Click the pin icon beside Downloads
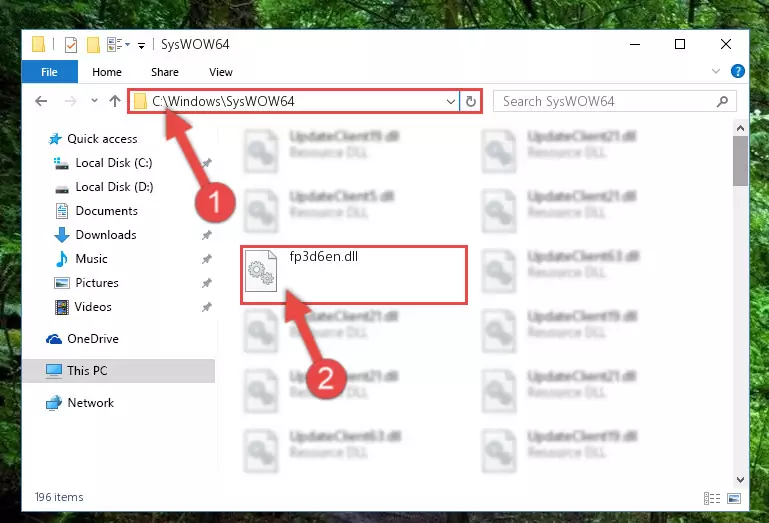769x523 pixels. click(x=206, y=235)
